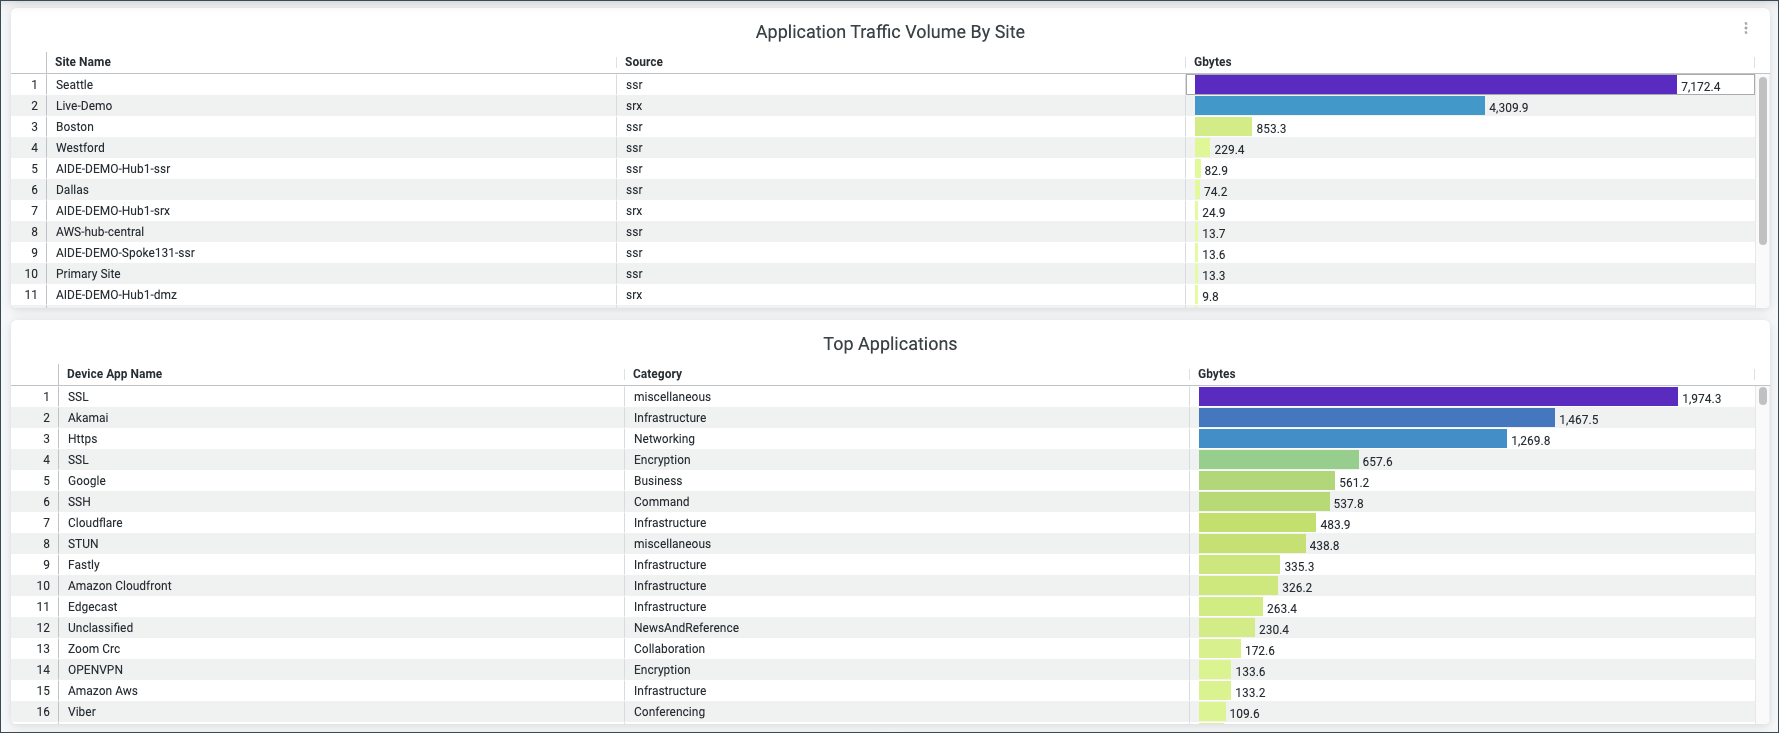The height and width of the screenshot is (733, 1779).
Task: Open the three-dot tile options menu
Action: point(1745,28)
